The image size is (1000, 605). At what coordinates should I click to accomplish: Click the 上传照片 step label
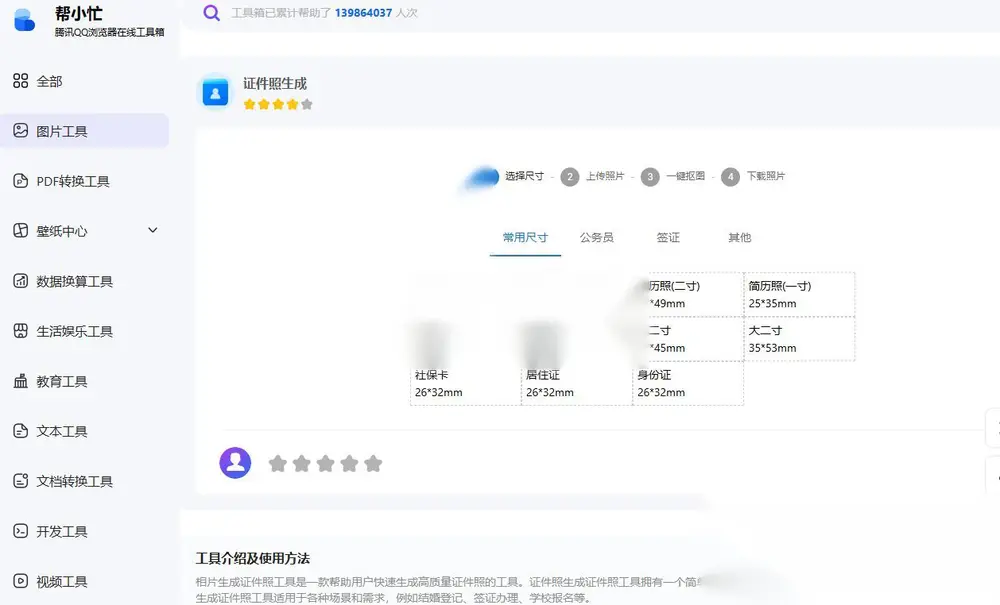click(605, 176)
